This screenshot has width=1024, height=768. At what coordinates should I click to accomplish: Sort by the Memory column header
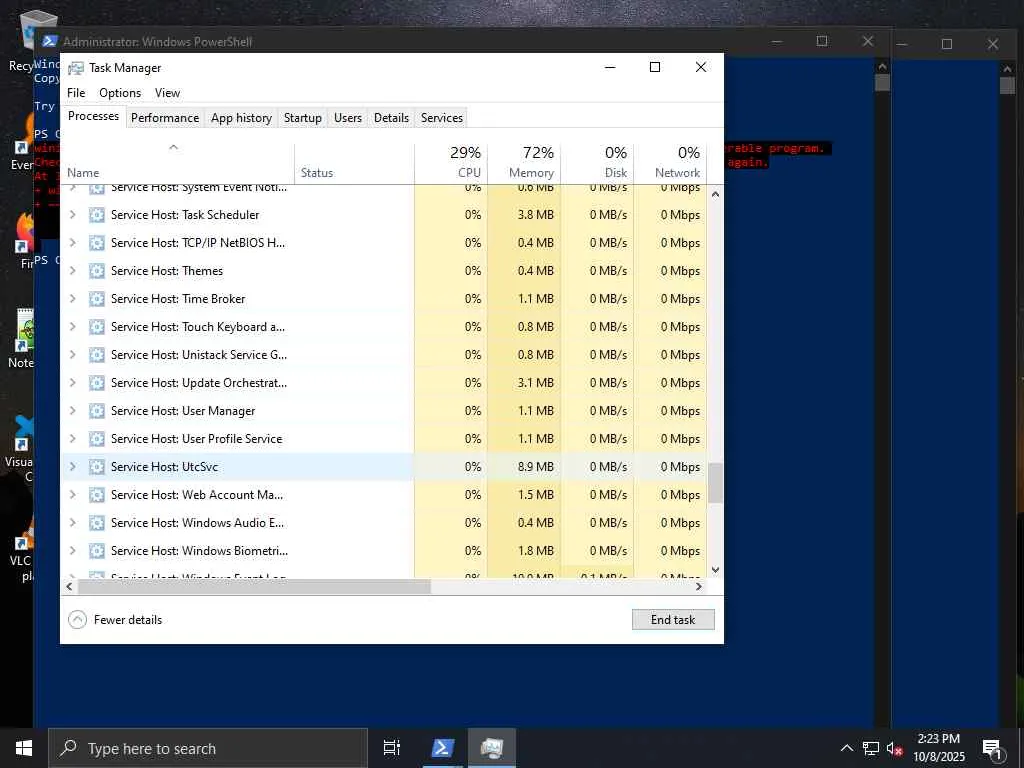point(524,163)
